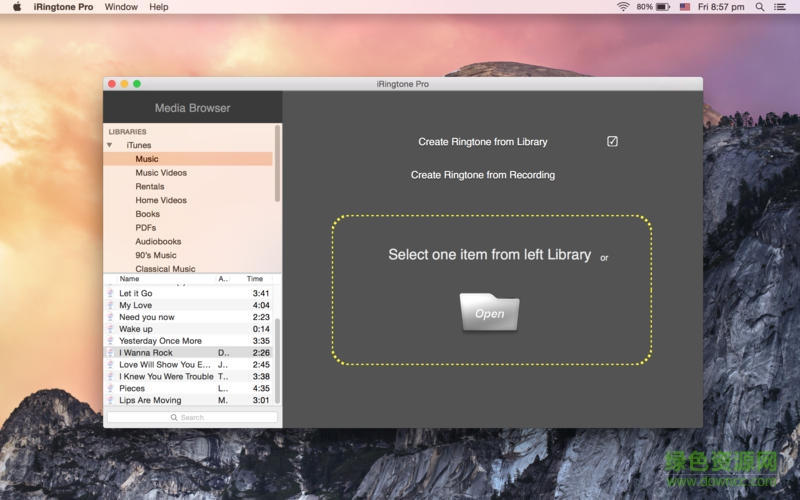The width and height of the screenshot is (800, 500).
Task: Click the music file icon beside Need you now
Action: (110, 317)
